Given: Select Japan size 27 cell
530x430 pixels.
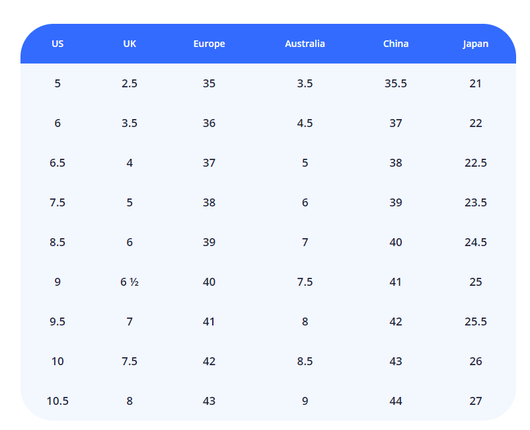Looking at the screenshot, I should pos(475,401).
